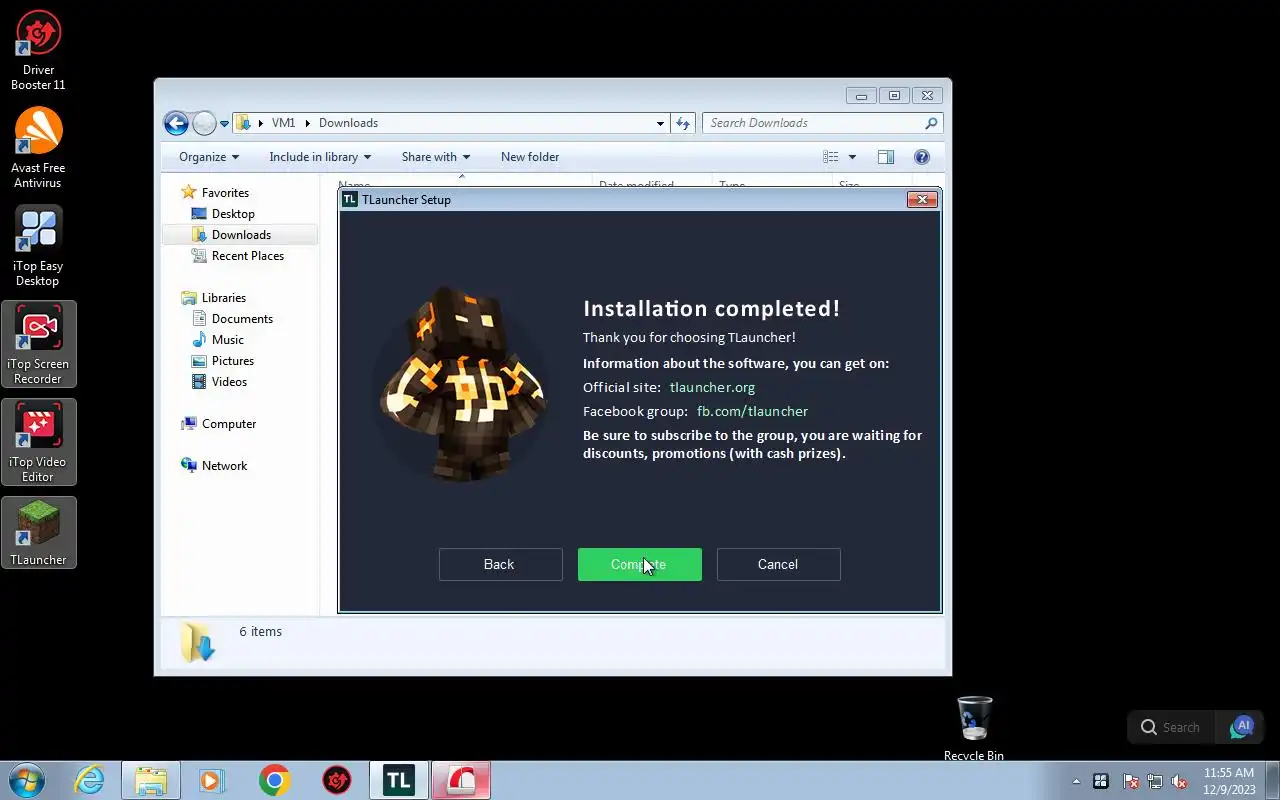Expand the address bar history dropdown

(660, 123)
